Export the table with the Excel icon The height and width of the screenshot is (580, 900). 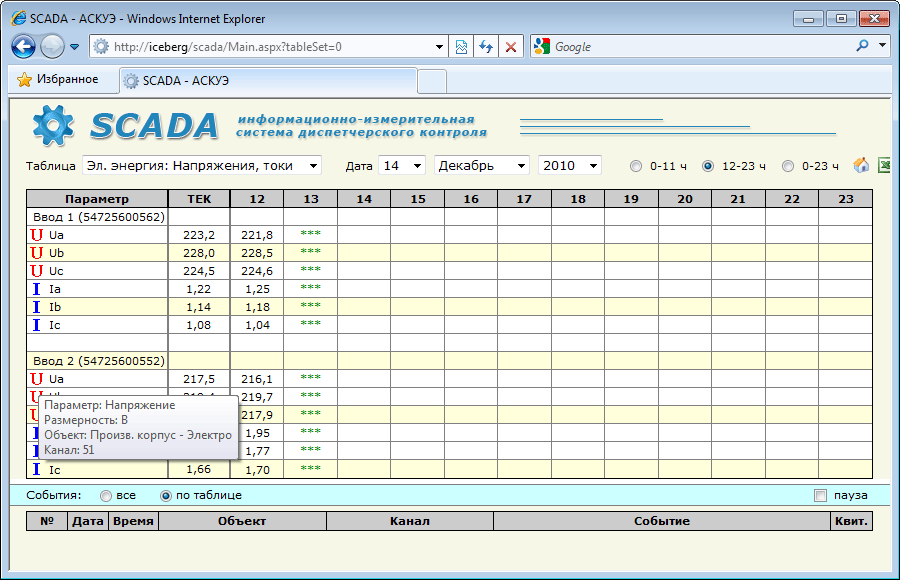885,165
